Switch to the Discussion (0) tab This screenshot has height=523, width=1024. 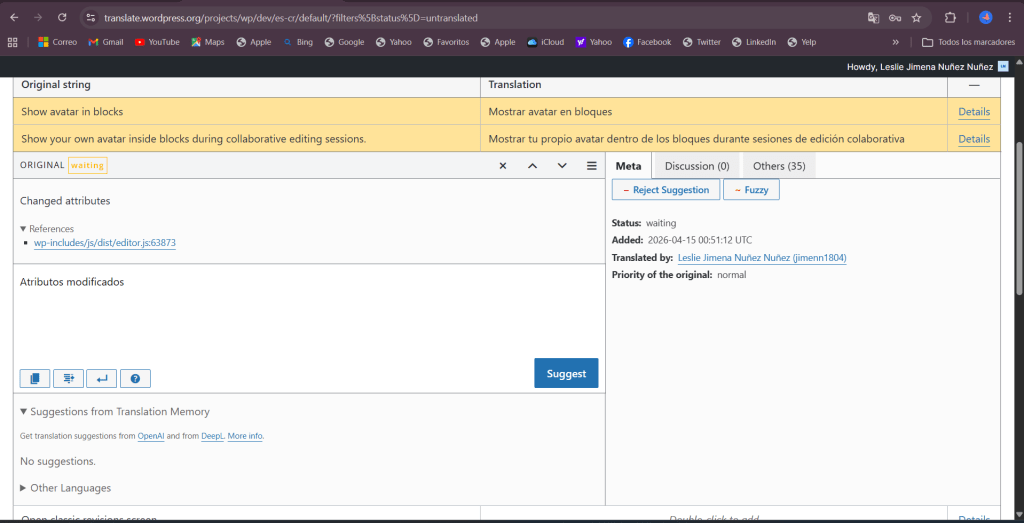point(697,166)
